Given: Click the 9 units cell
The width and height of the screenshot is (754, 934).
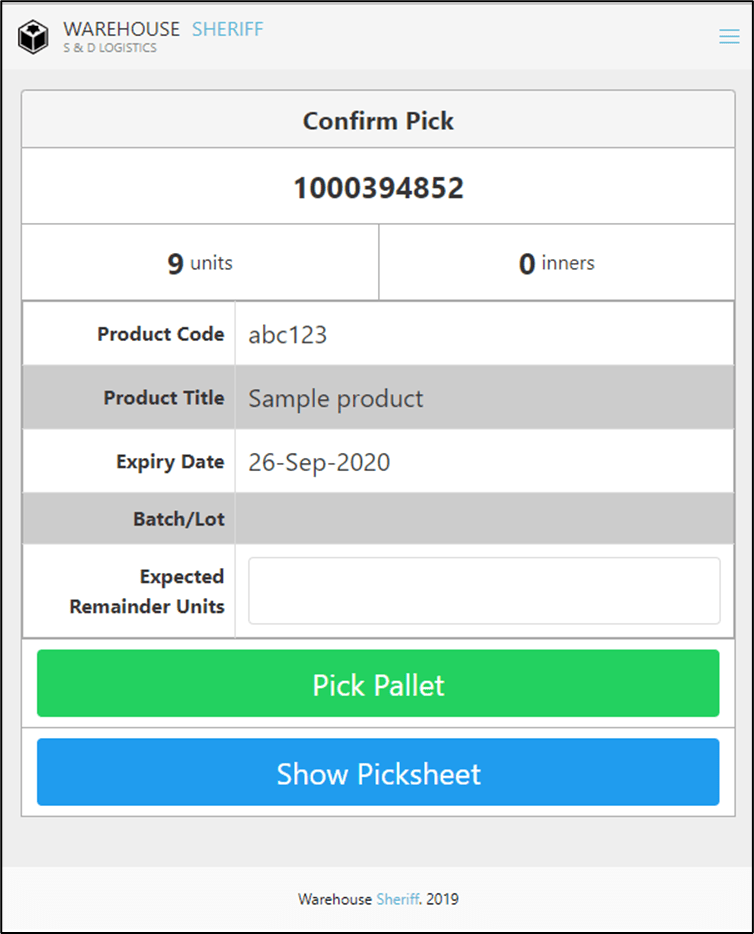Looking at the screenshot, I should click(200, 264).
